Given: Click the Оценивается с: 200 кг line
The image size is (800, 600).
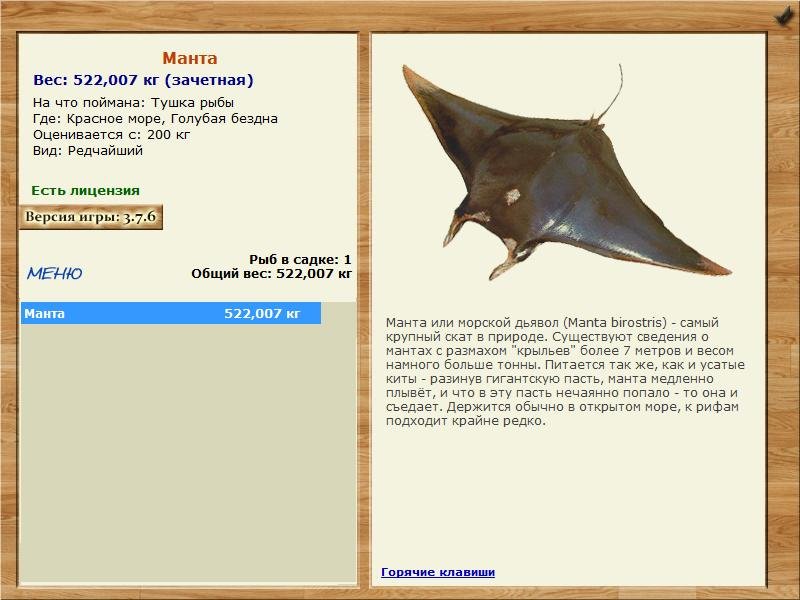Looking at the screenshot, I should [x=112, y=135].
